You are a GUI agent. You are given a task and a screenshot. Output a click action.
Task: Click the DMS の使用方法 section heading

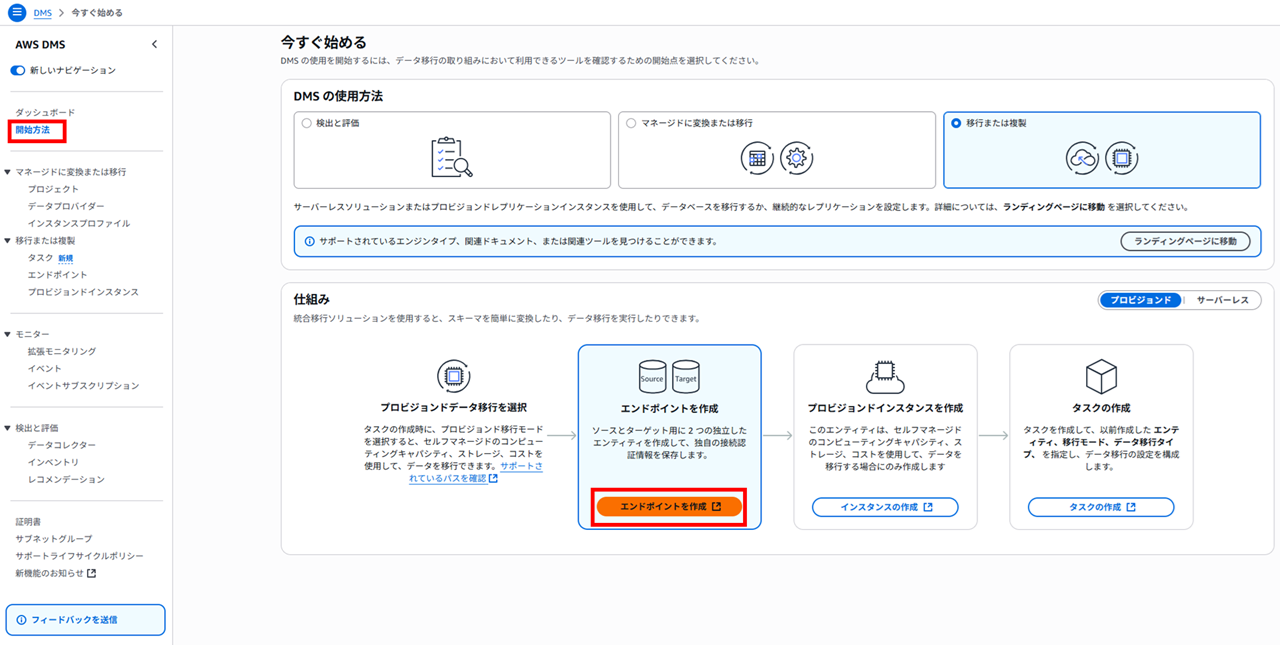pos(338,97)
